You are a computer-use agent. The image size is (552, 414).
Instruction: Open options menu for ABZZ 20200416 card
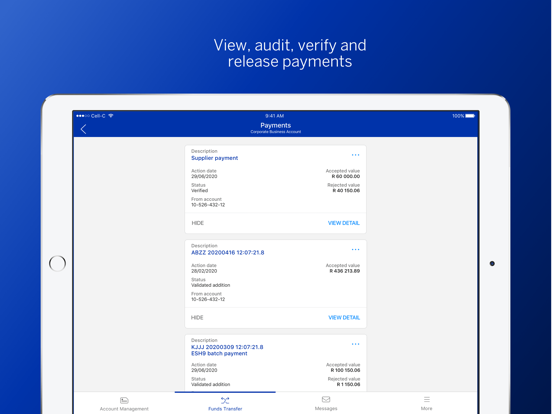point(356,250)
